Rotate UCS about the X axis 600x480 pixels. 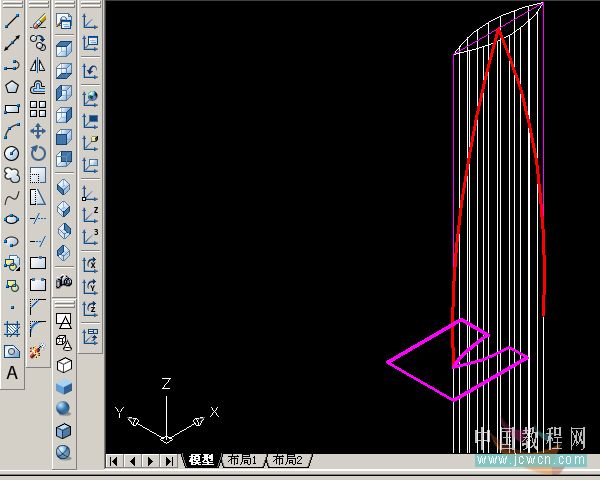tap(90, 264)
